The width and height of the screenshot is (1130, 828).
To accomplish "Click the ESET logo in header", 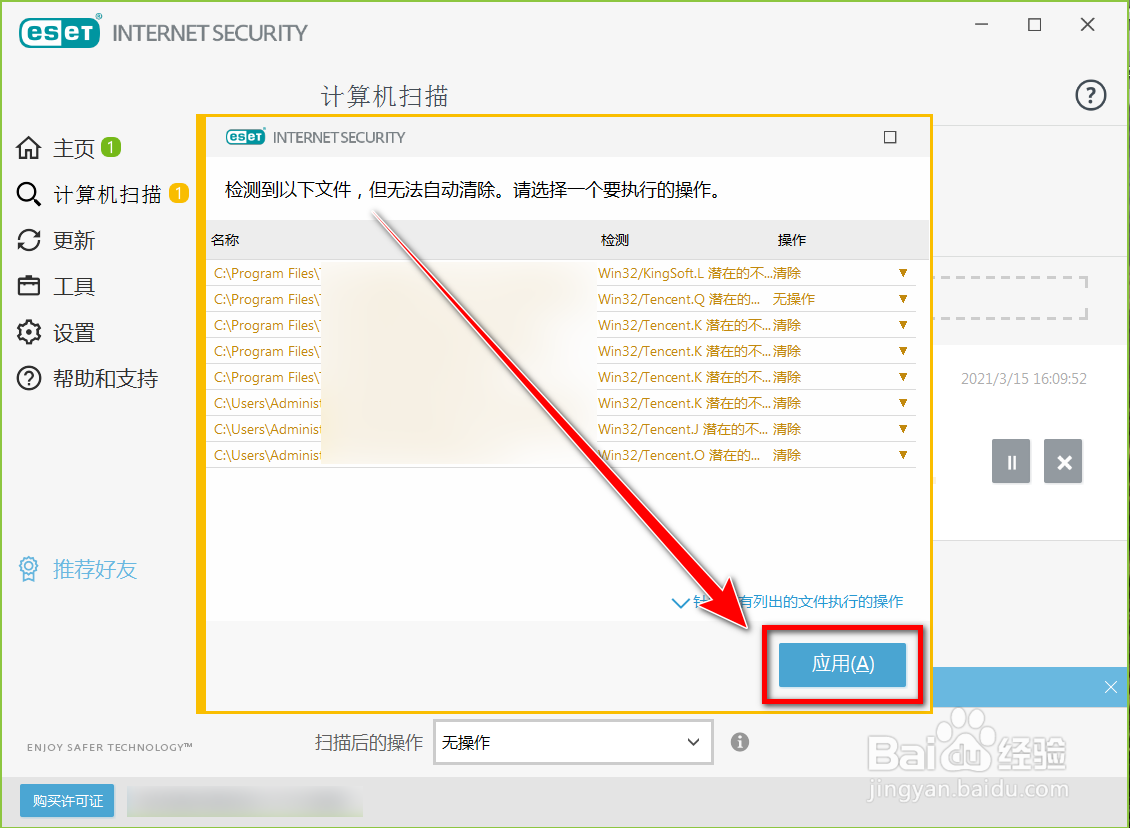I will point(60,32).
